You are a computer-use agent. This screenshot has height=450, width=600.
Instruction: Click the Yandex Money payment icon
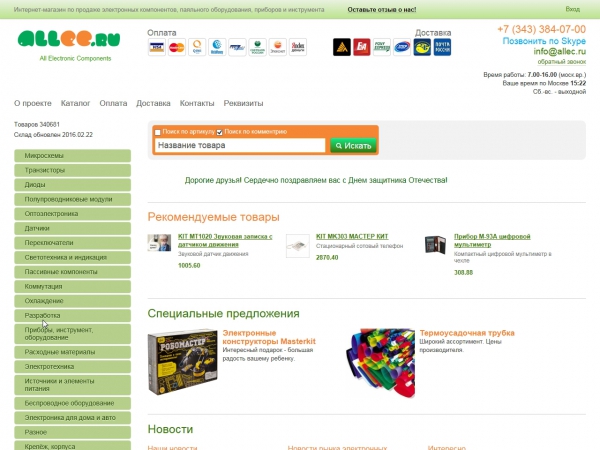click(x=298, y=47)
